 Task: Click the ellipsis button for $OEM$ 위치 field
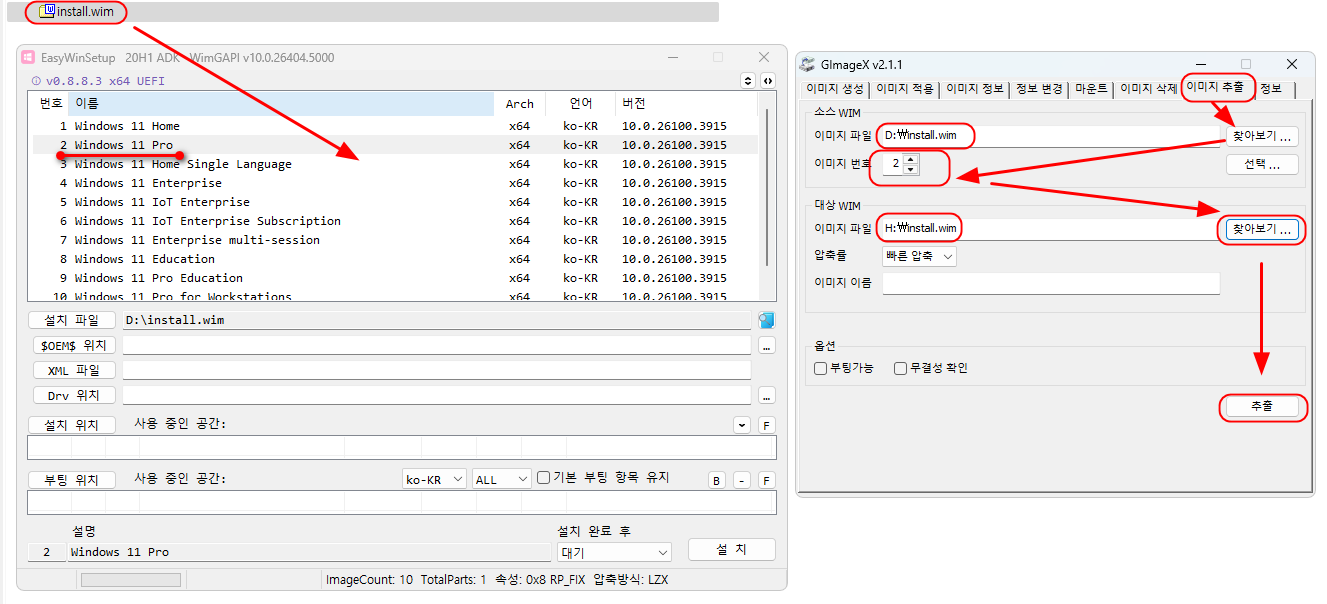(x=767, y=345)
